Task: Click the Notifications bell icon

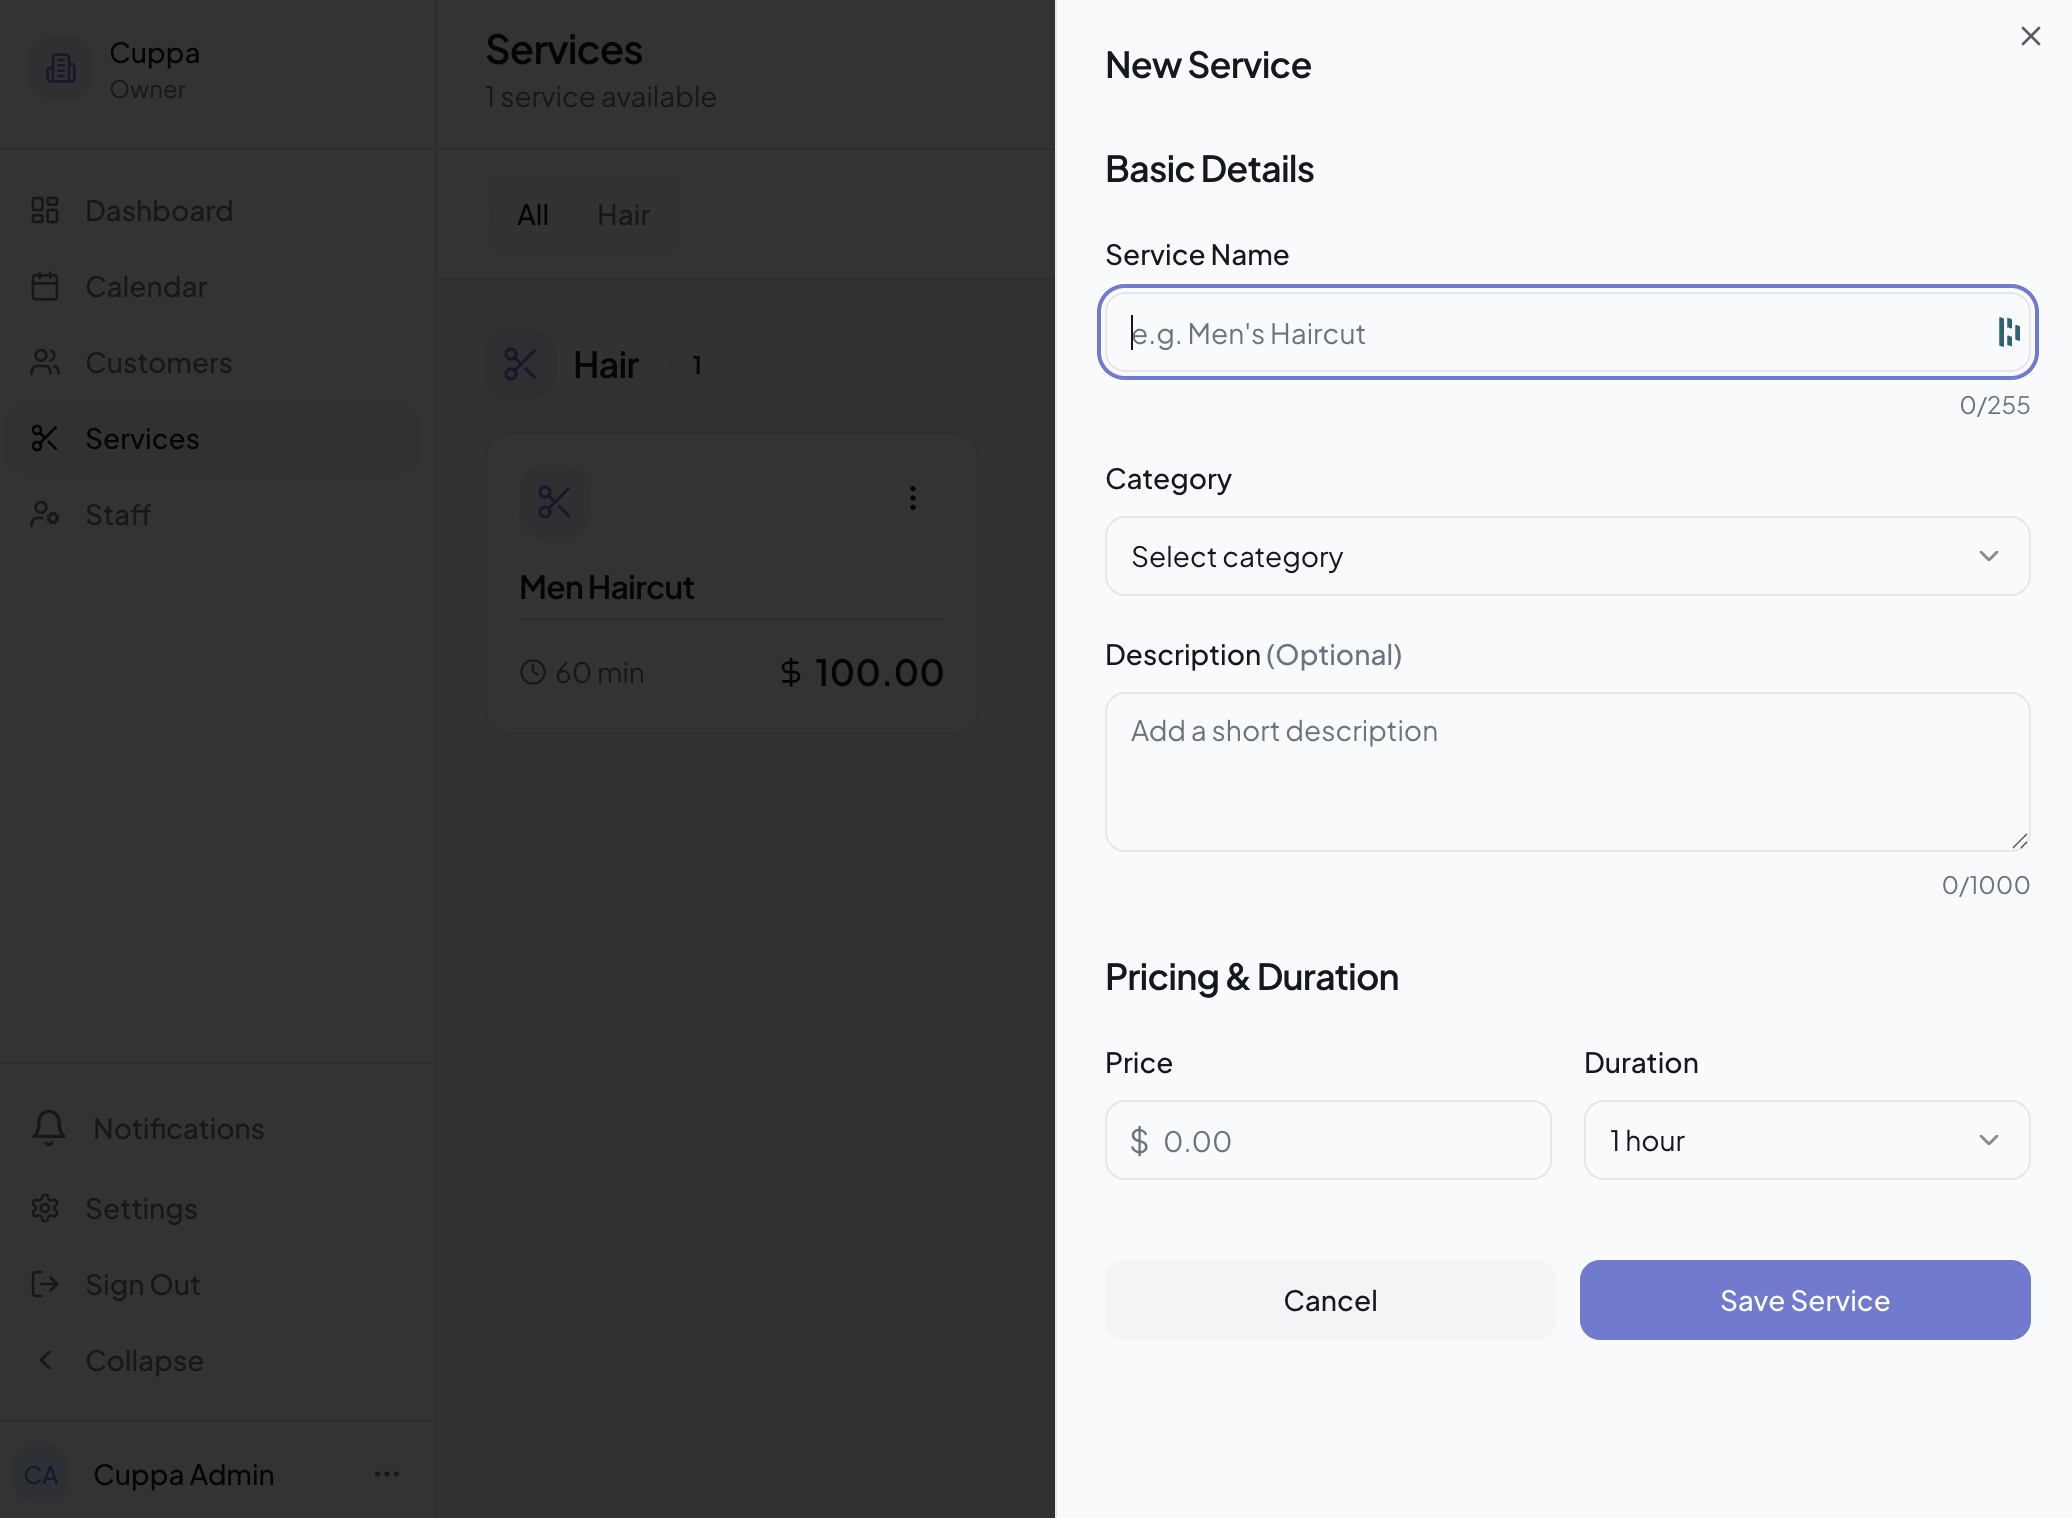Action: [x=48, y=1127]
